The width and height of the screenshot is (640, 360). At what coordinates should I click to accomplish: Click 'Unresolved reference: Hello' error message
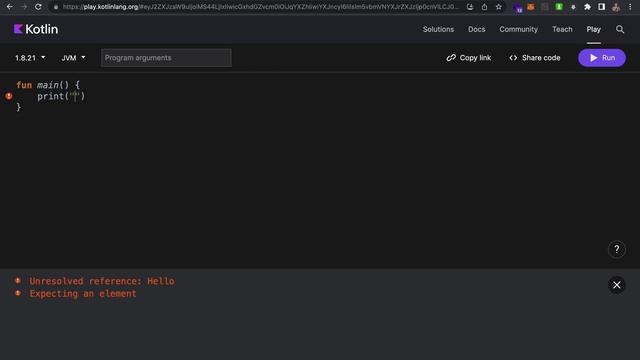102,281
